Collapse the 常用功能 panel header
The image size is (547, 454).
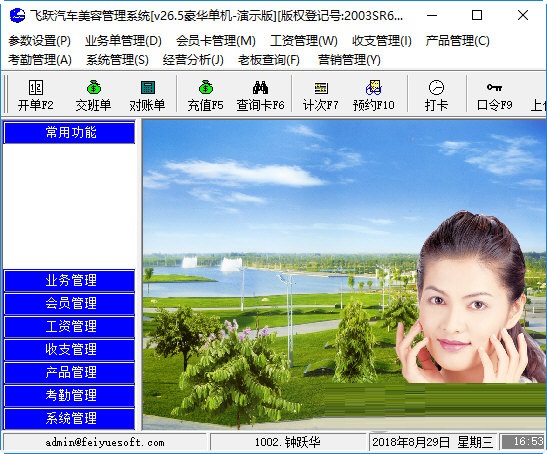click(69, 132)
